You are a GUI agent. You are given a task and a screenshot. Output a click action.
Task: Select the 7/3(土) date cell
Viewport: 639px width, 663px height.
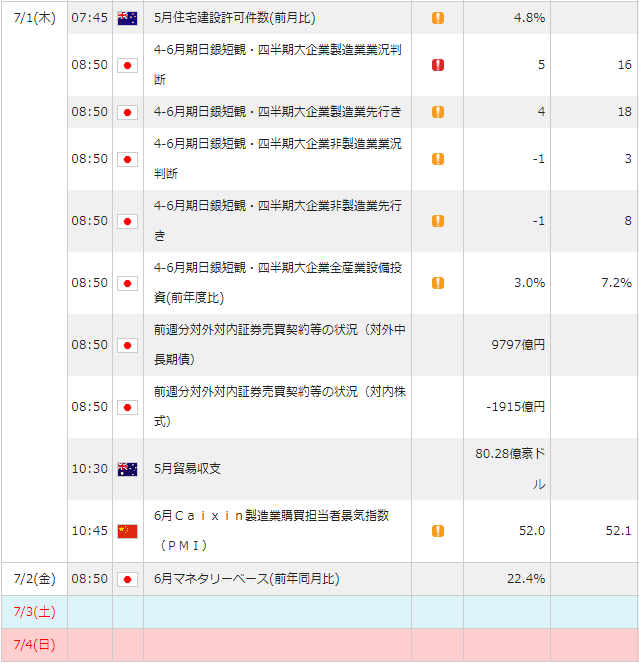point(34,612)
